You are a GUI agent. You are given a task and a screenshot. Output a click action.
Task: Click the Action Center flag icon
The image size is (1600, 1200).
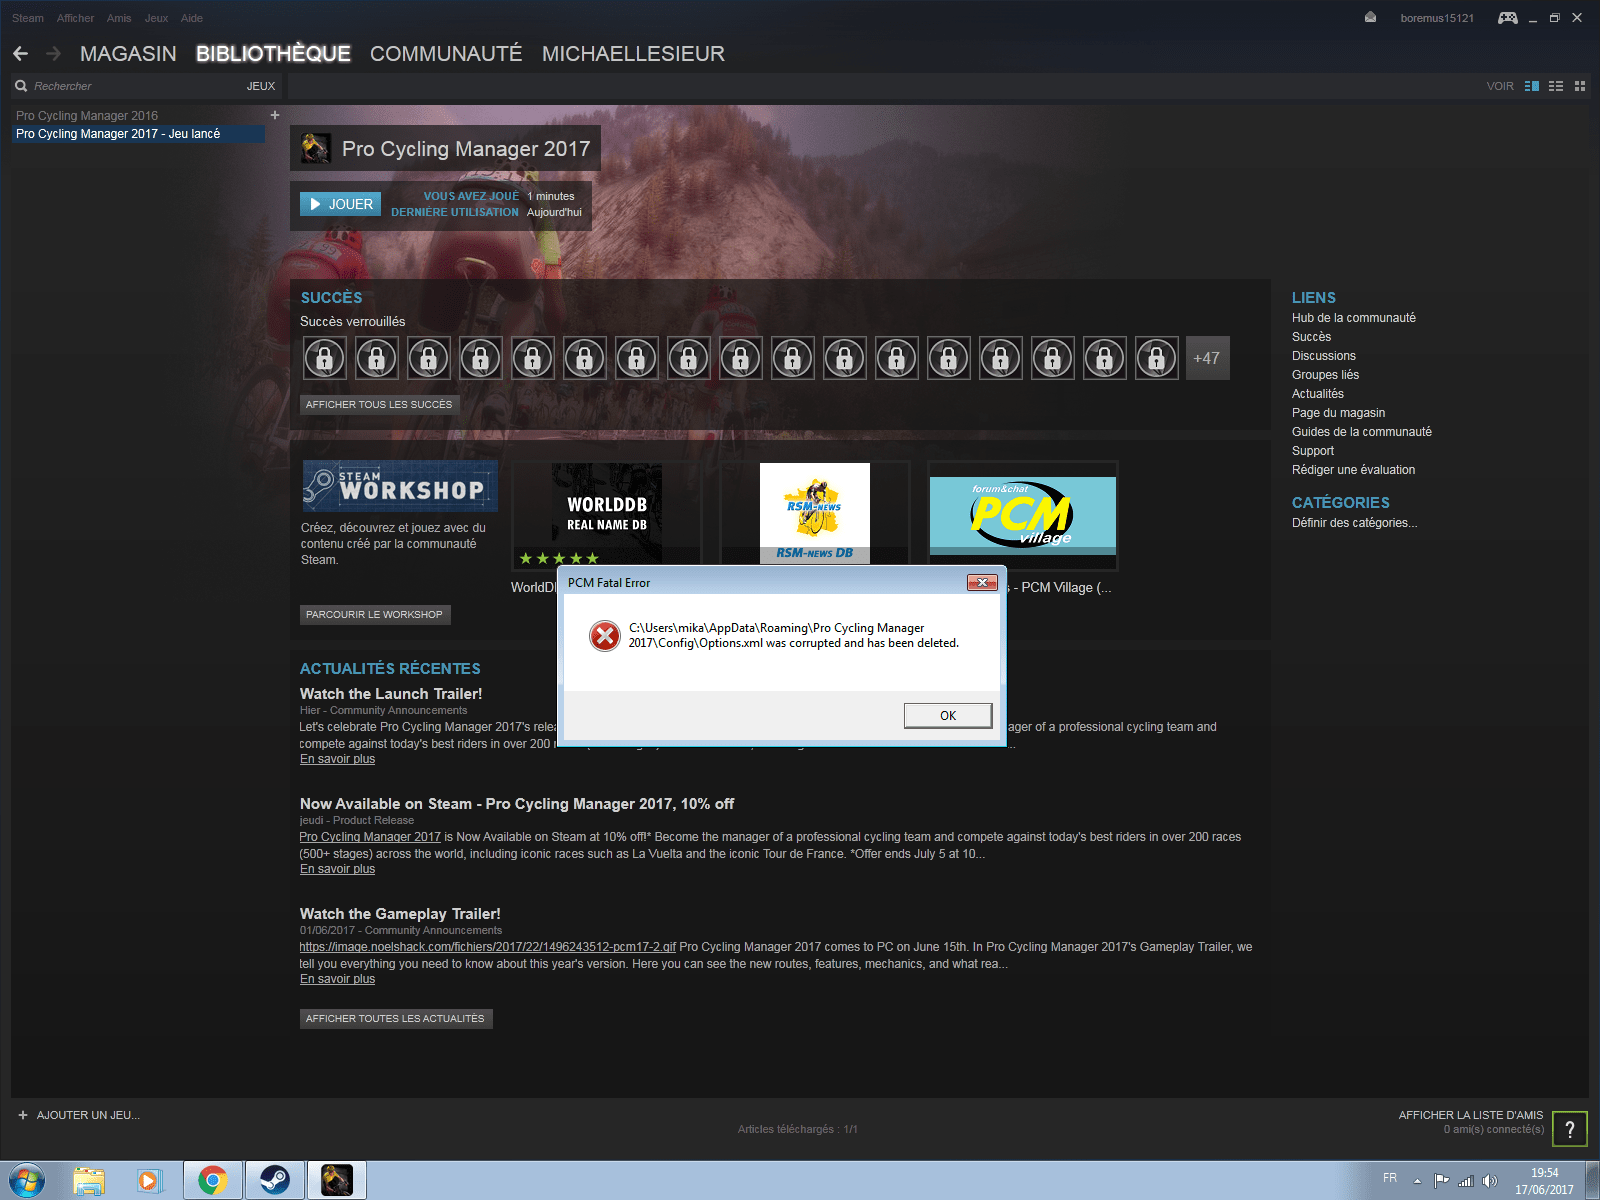[x=1441, y=1181]
